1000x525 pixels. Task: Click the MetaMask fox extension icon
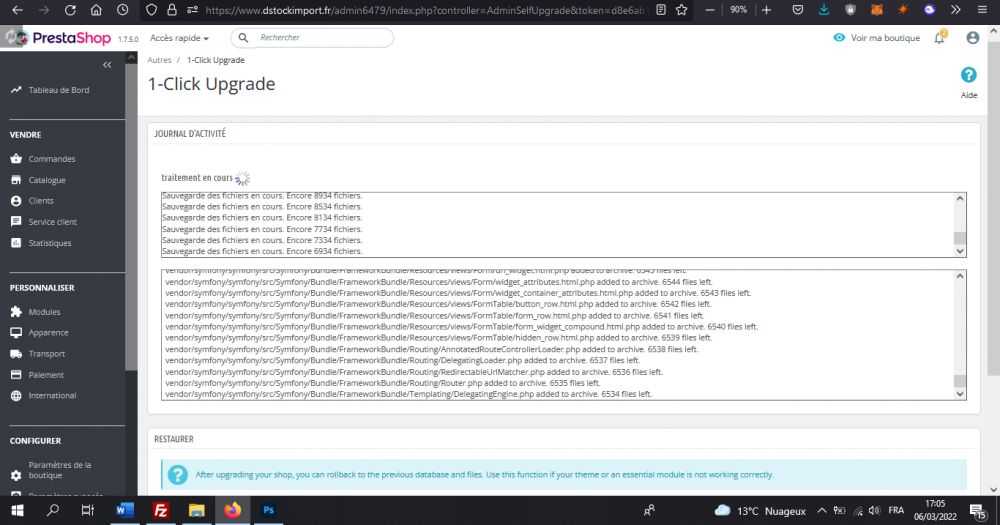tap(877, 10)
